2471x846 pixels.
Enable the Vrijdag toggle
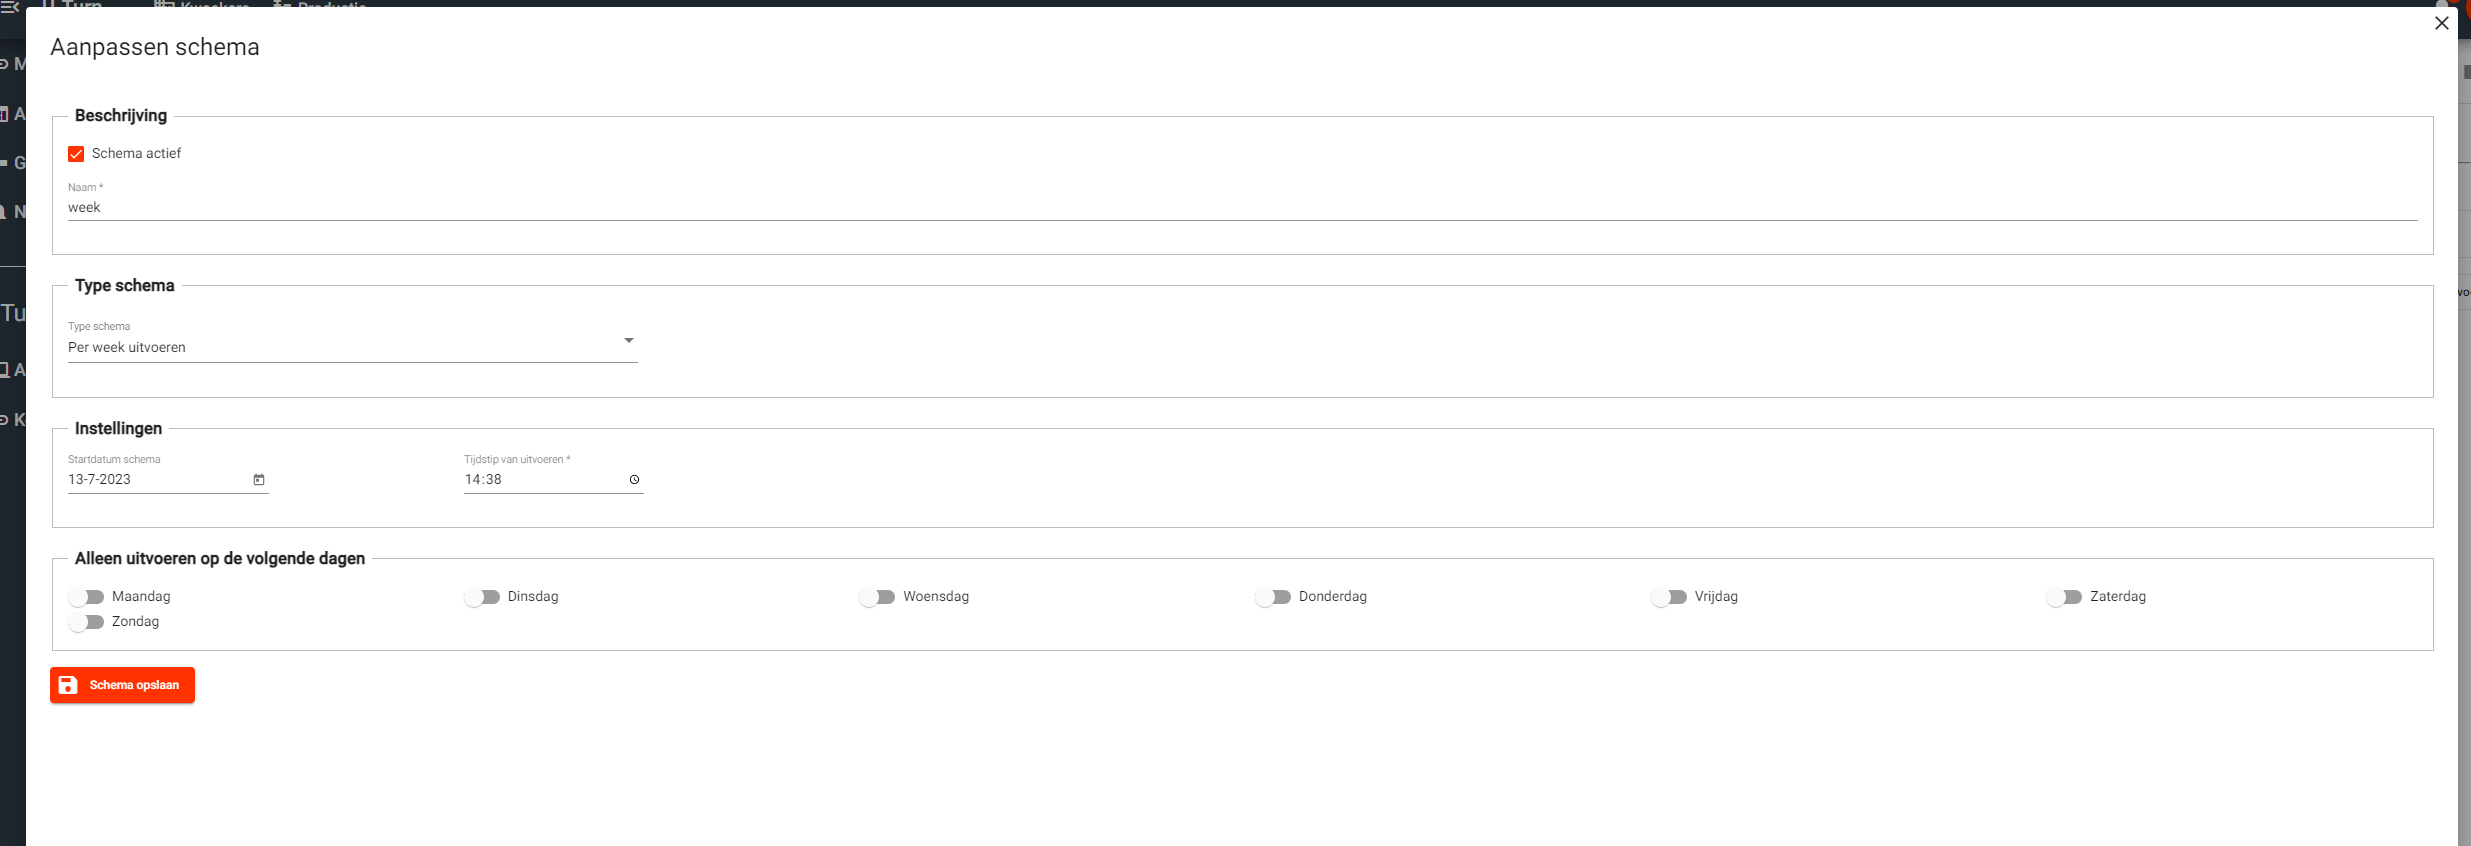pos(1669,597)
